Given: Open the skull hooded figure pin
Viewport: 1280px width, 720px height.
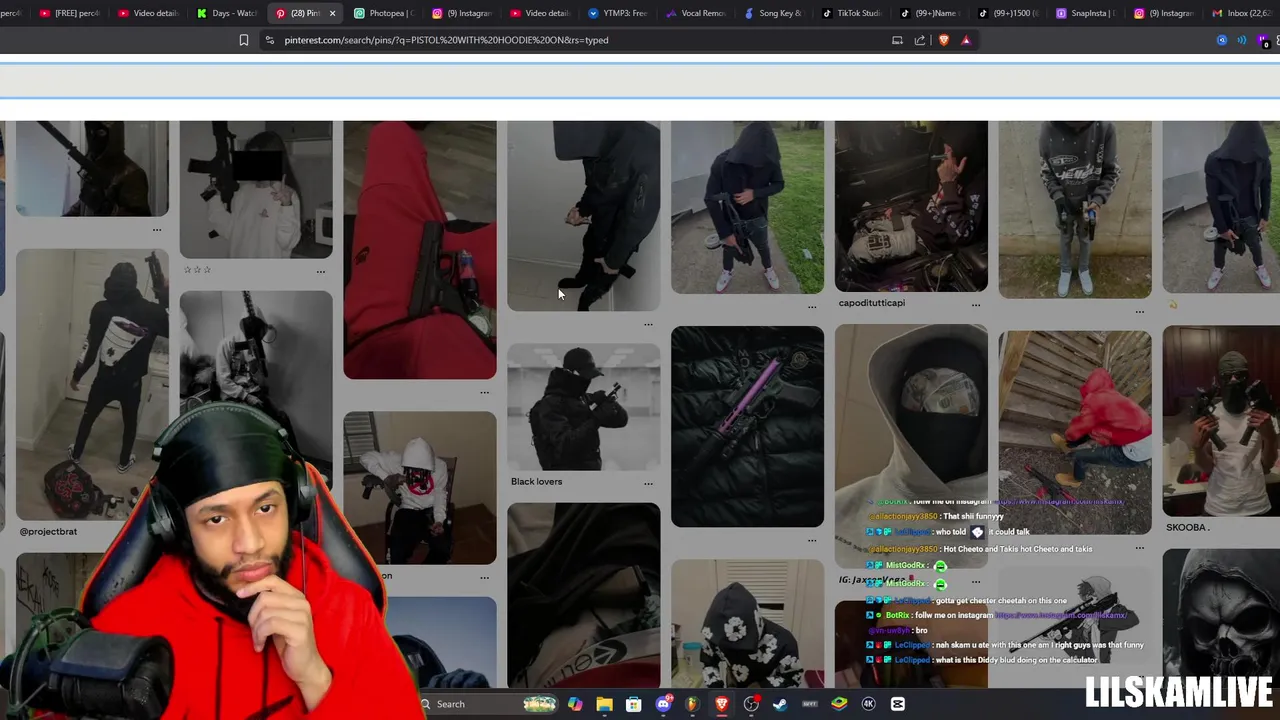Looking at the screenshot, I should 1222,620.
